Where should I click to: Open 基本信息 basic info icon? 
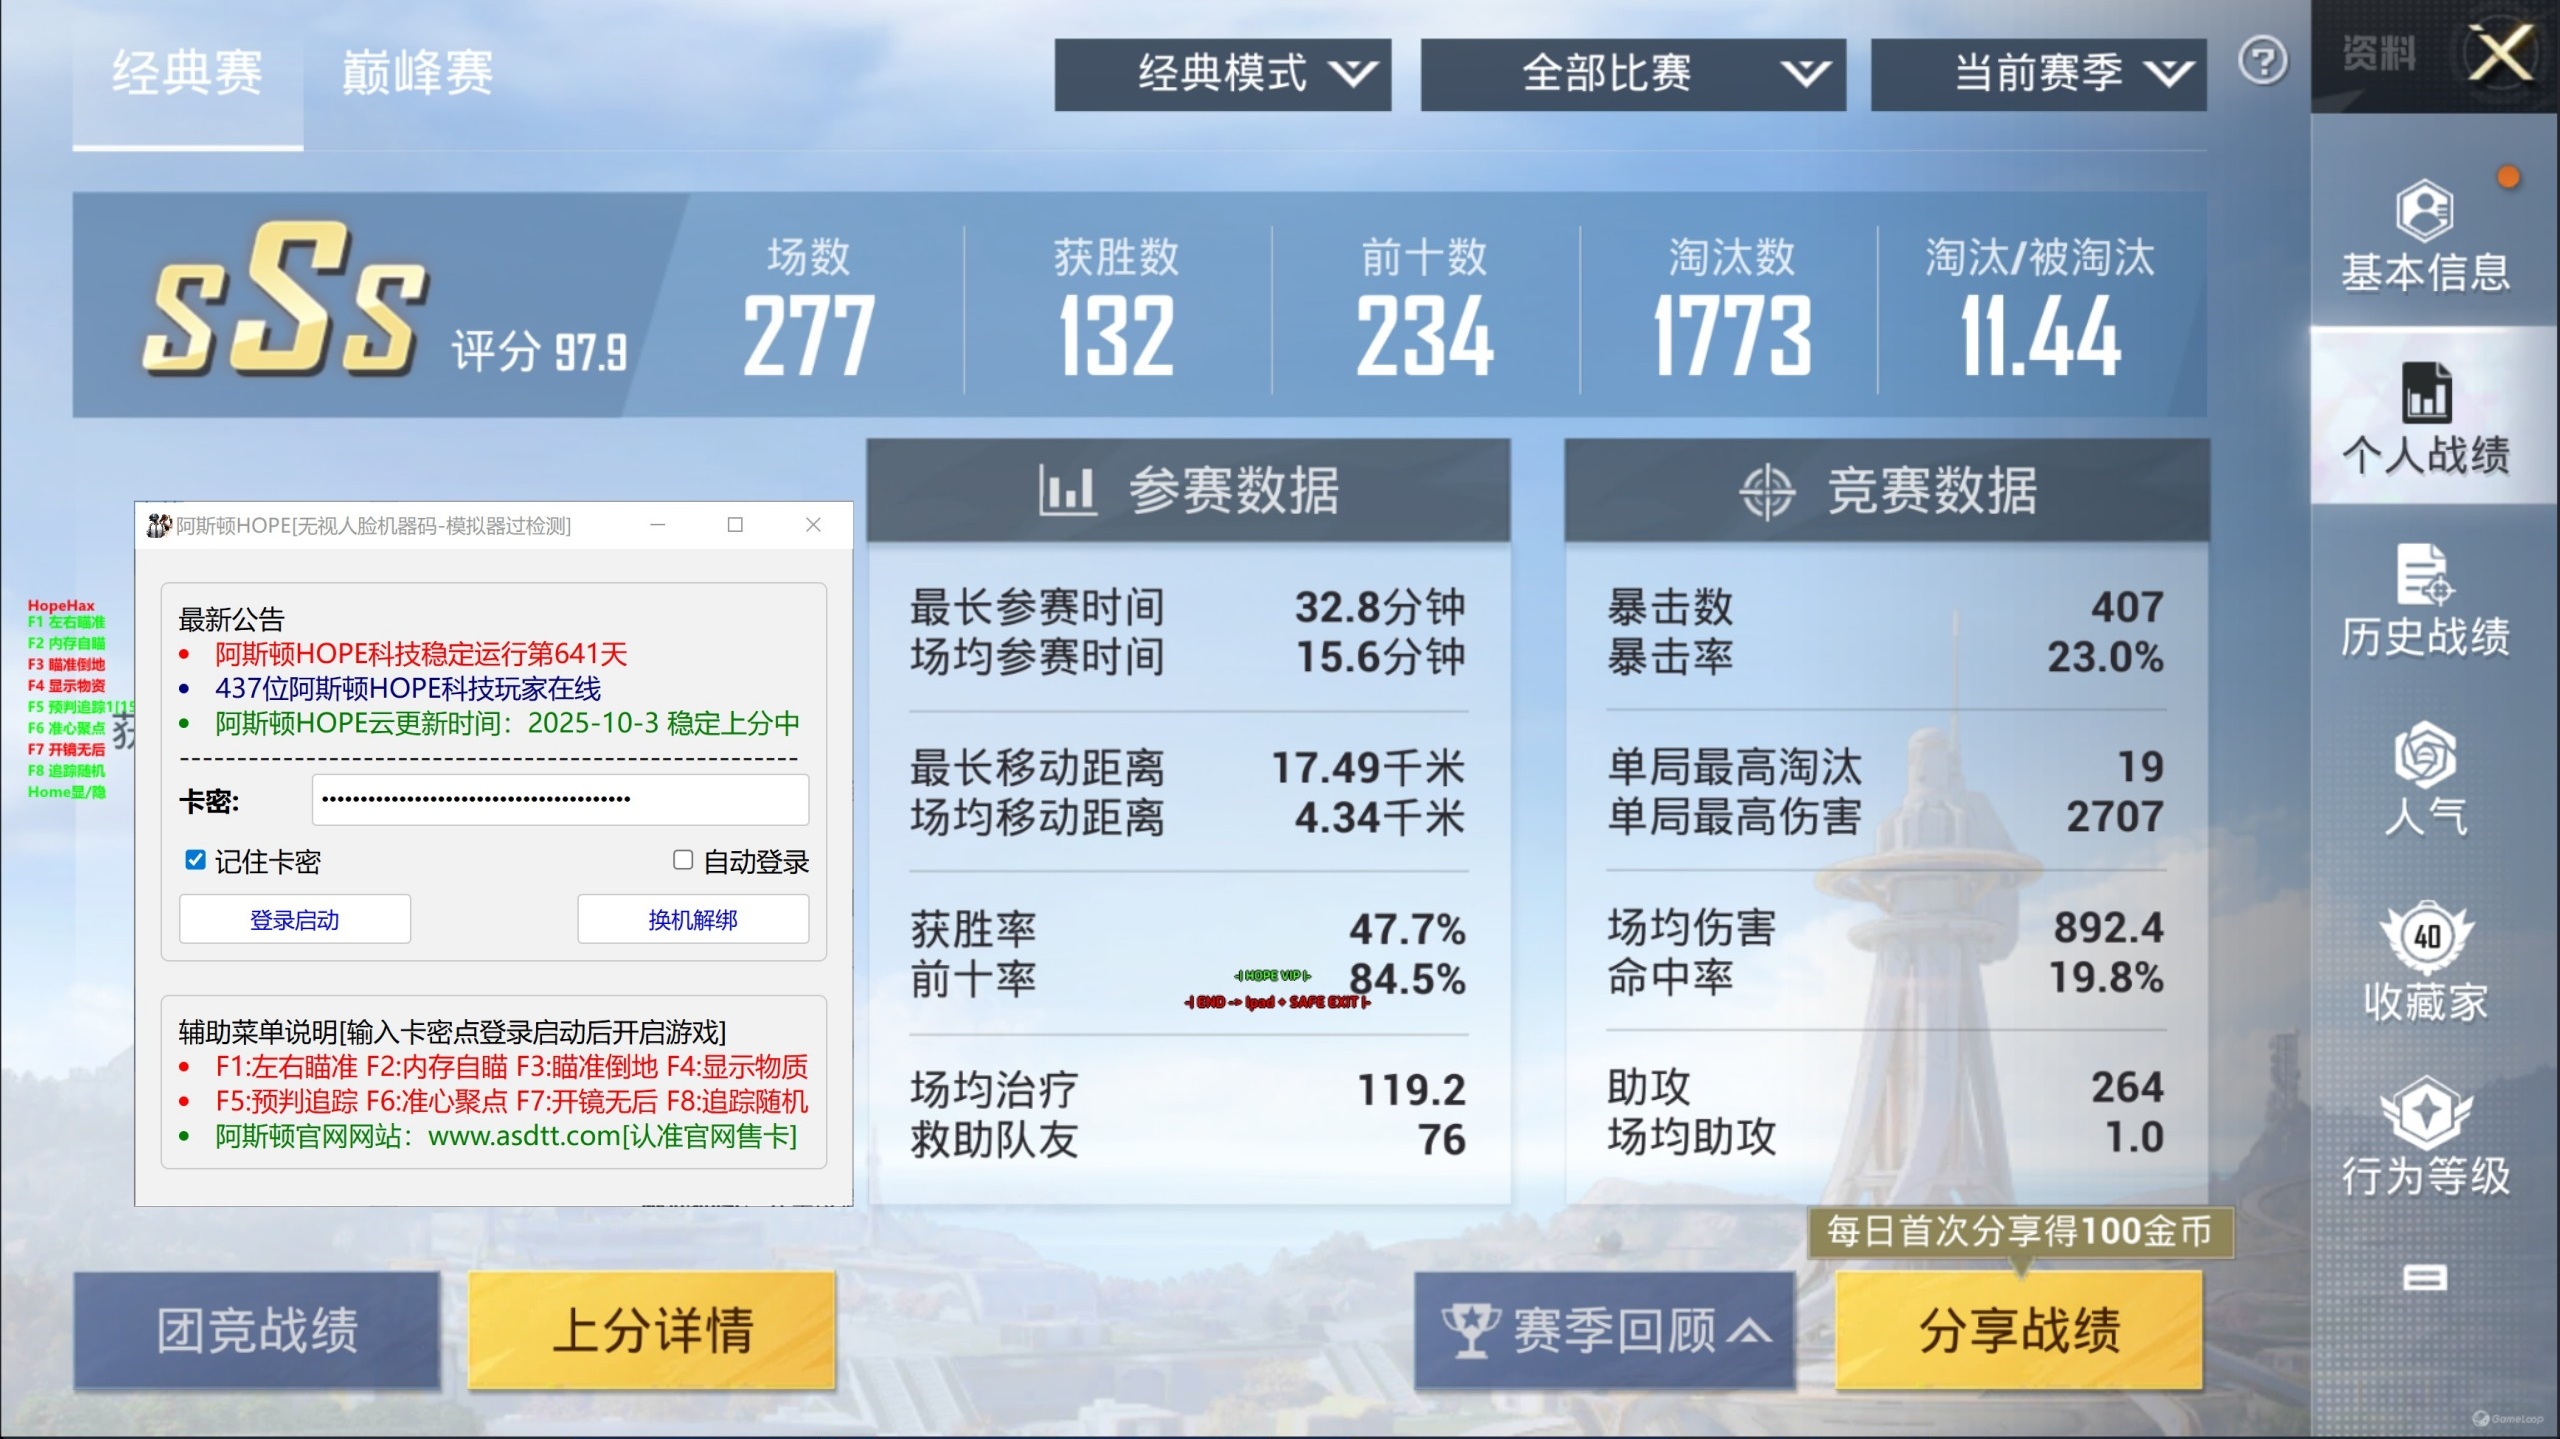point(2424,211)
